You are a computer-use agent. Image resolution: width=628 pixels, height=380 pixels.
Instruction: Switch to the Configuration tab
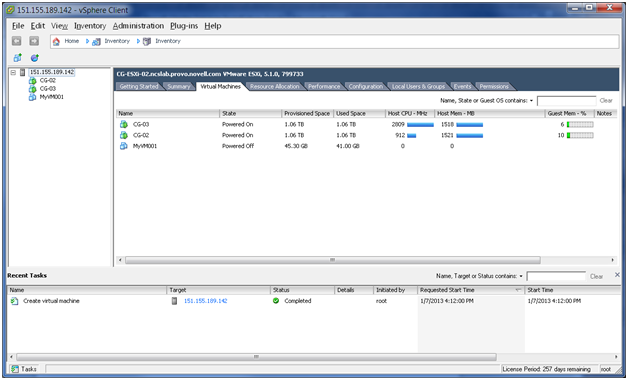[x=365, y=86]
